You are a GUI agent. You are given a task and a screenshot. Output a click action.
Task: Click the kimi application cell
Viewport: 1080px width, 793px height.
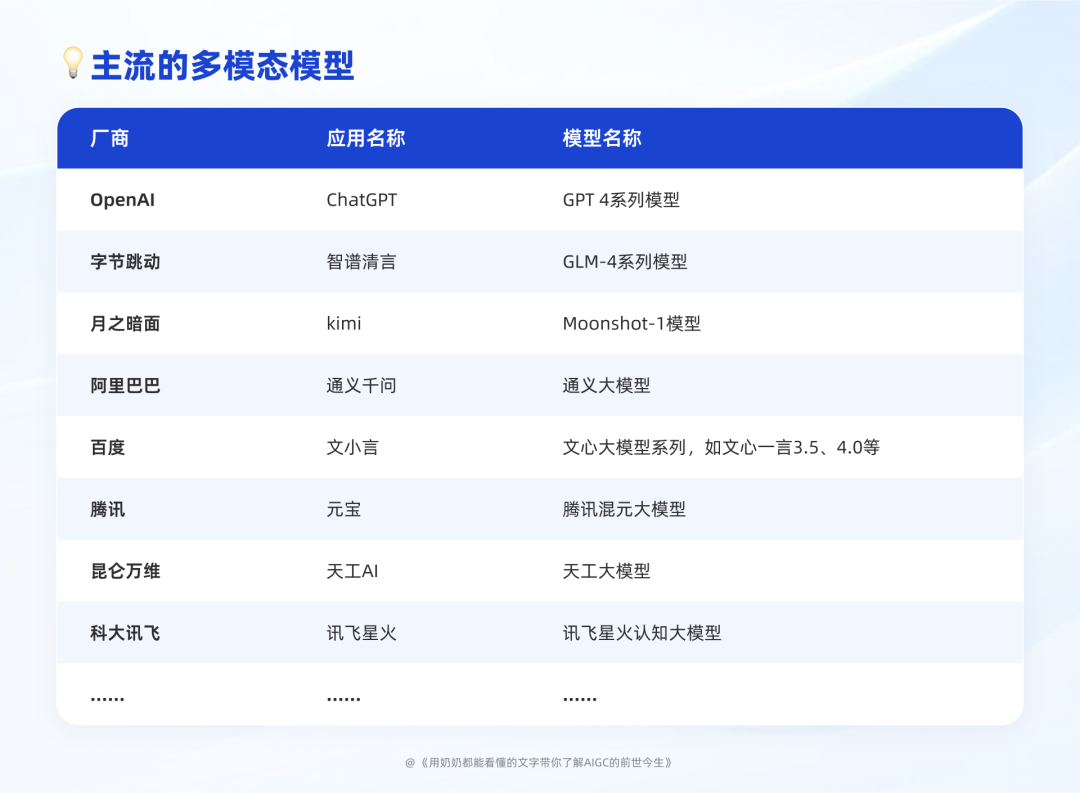click(344, 323)
